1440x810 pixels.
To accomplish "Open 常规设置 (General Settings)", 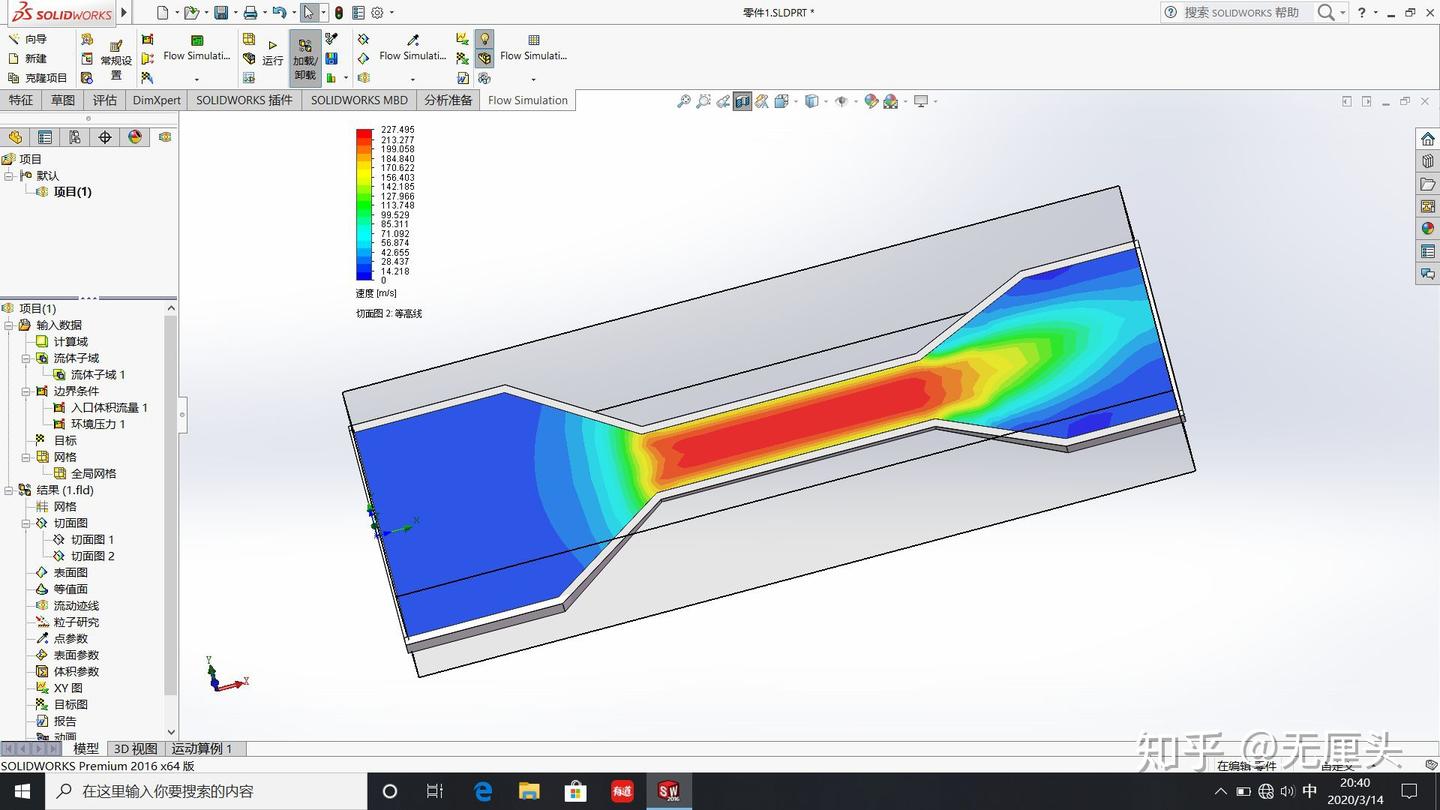I will coord(116,60).
